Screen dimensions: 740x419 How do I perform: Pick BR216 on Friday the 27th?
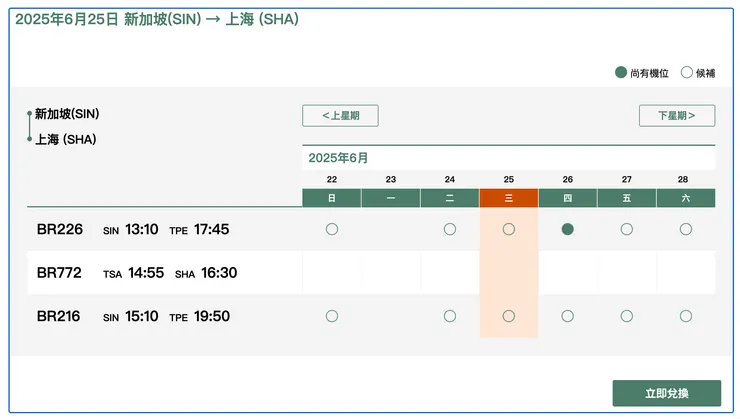coord(627,316)
